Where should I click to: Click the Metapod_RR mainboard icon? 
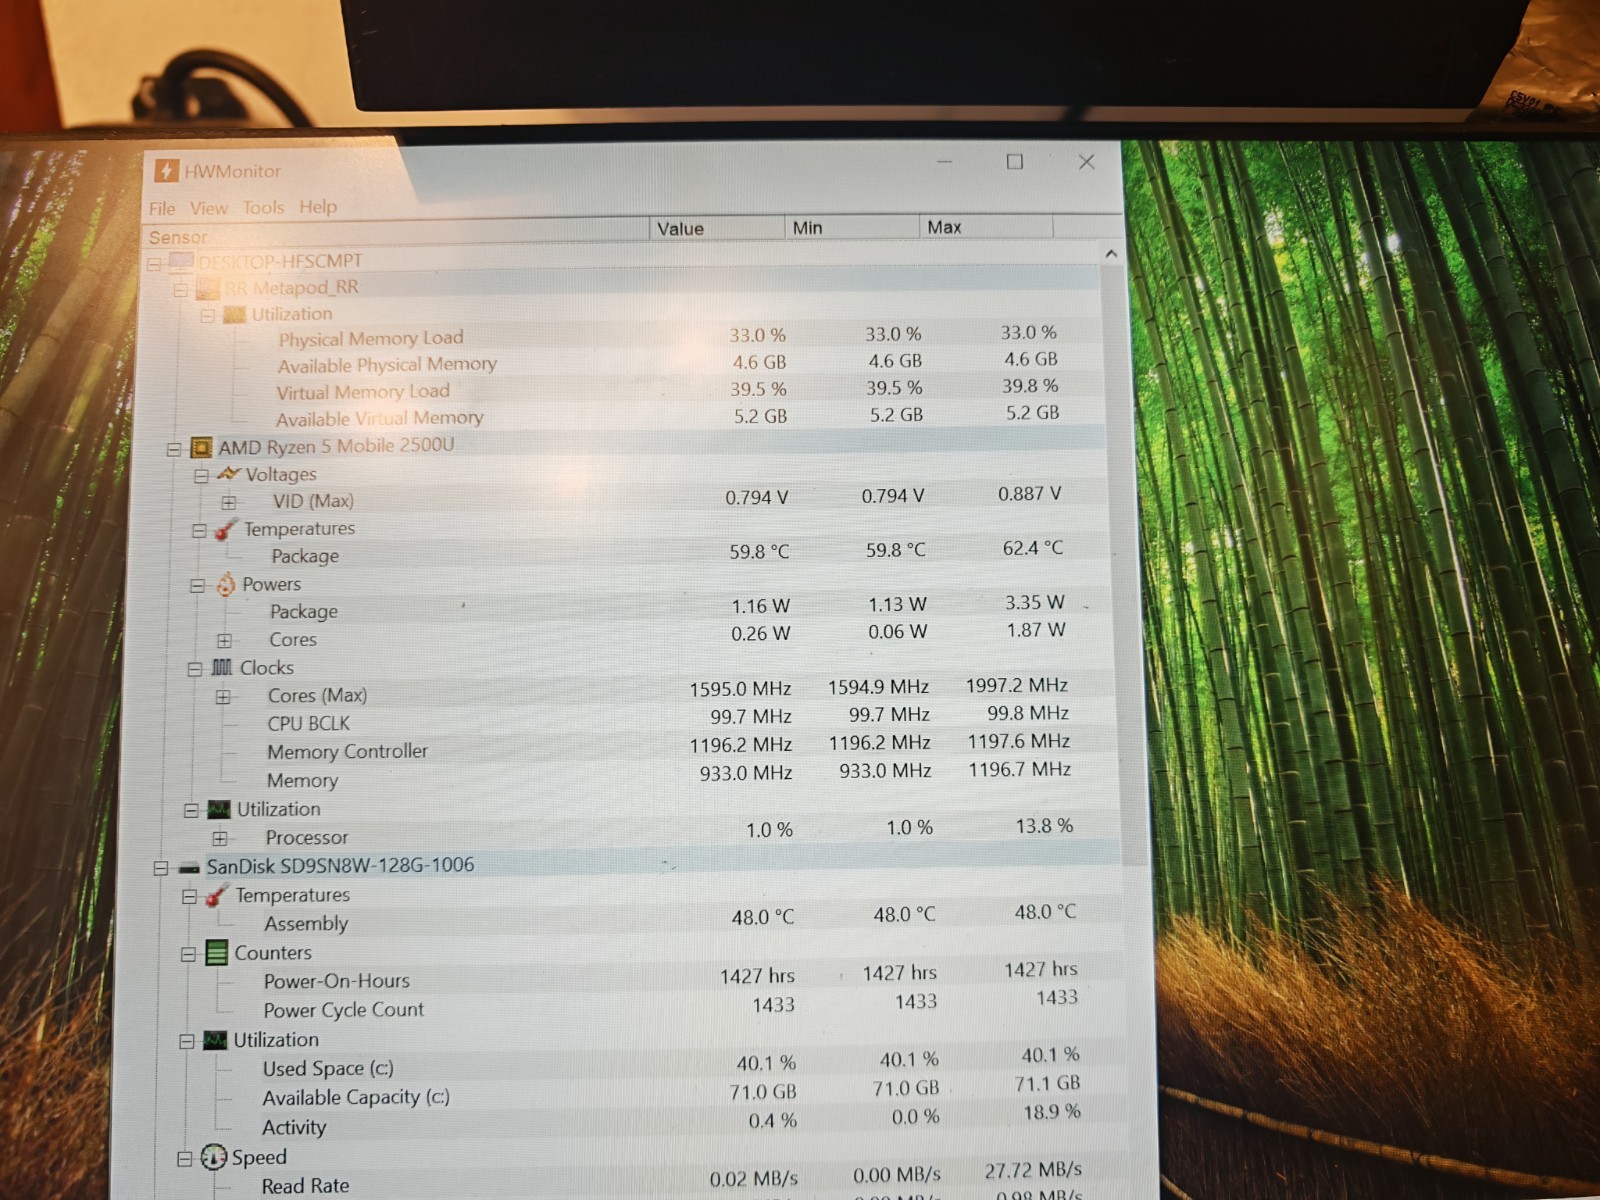click(208, 289)
